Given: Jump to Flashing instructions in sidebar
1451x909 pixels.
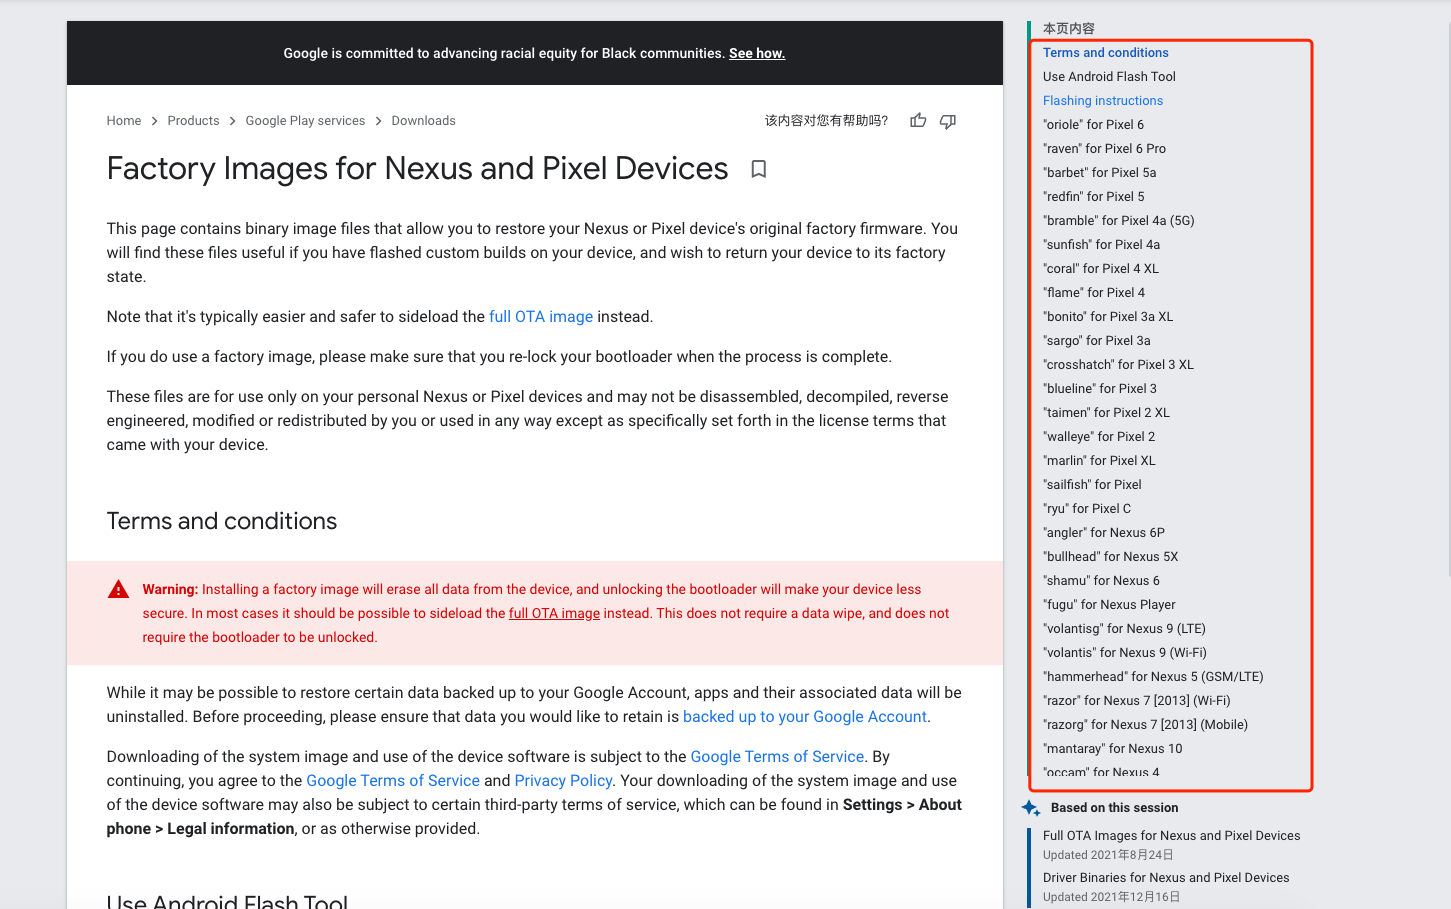Looking at the screenshot, I should pyautogui.click(x=1103, y=101).
